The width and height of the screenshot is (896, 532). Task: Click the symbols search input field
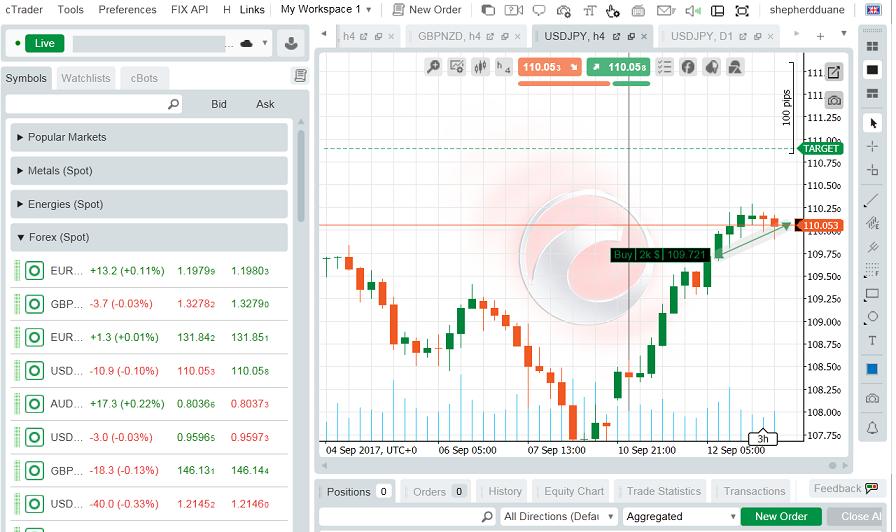tap(94, 104)
